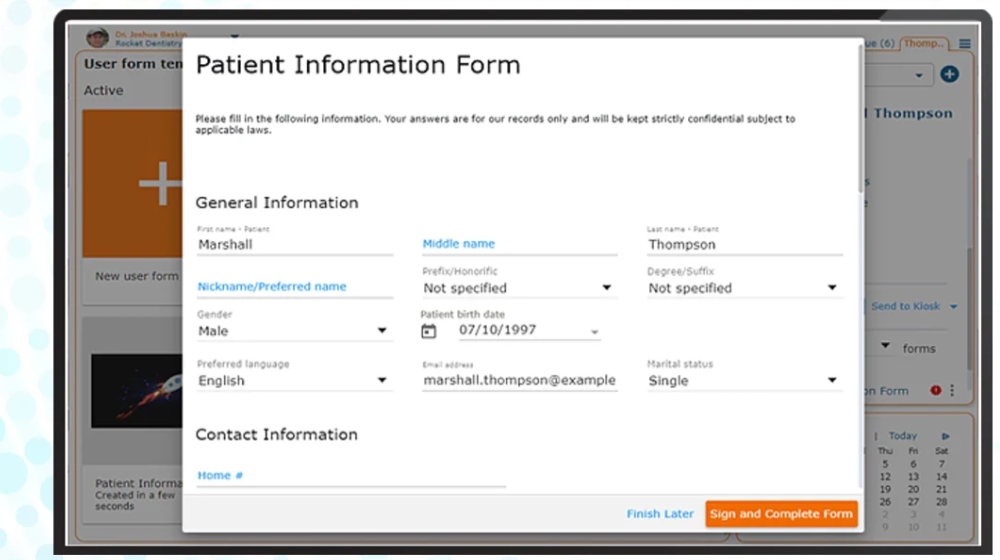Click the Nickname/Preferred name field

click(x=295, y=286)
